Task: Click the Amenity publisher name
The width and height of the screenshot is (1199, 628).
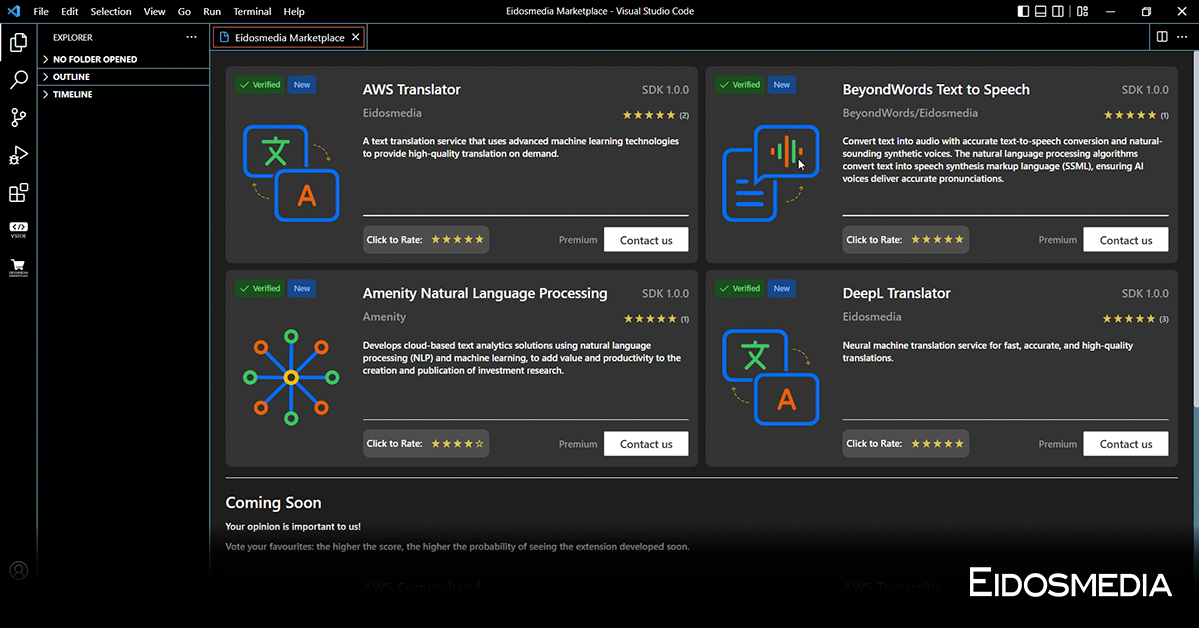Action: (384, 317)
